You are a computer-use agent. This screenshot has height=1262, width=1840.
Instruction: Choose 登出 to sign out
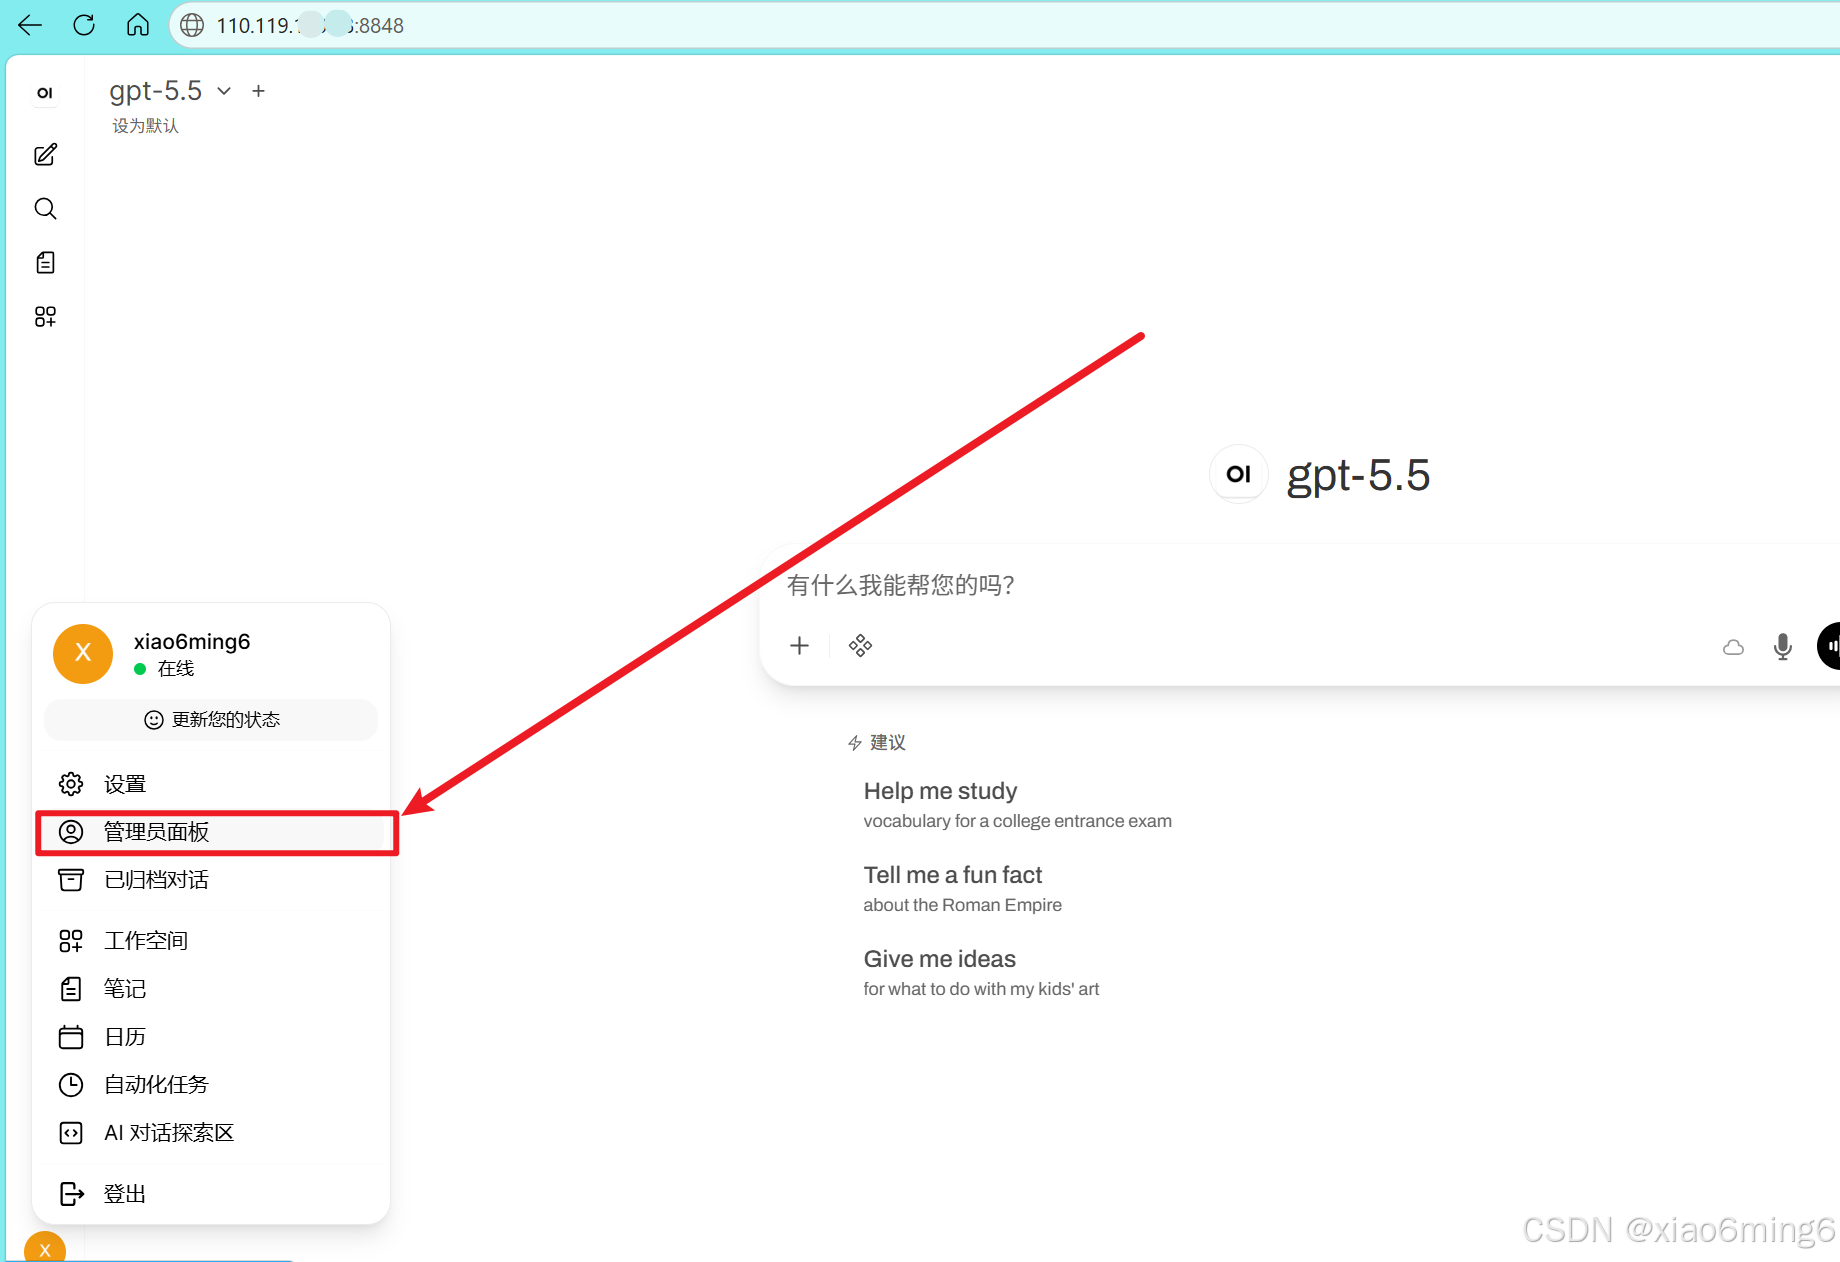tap(211, 1193)
